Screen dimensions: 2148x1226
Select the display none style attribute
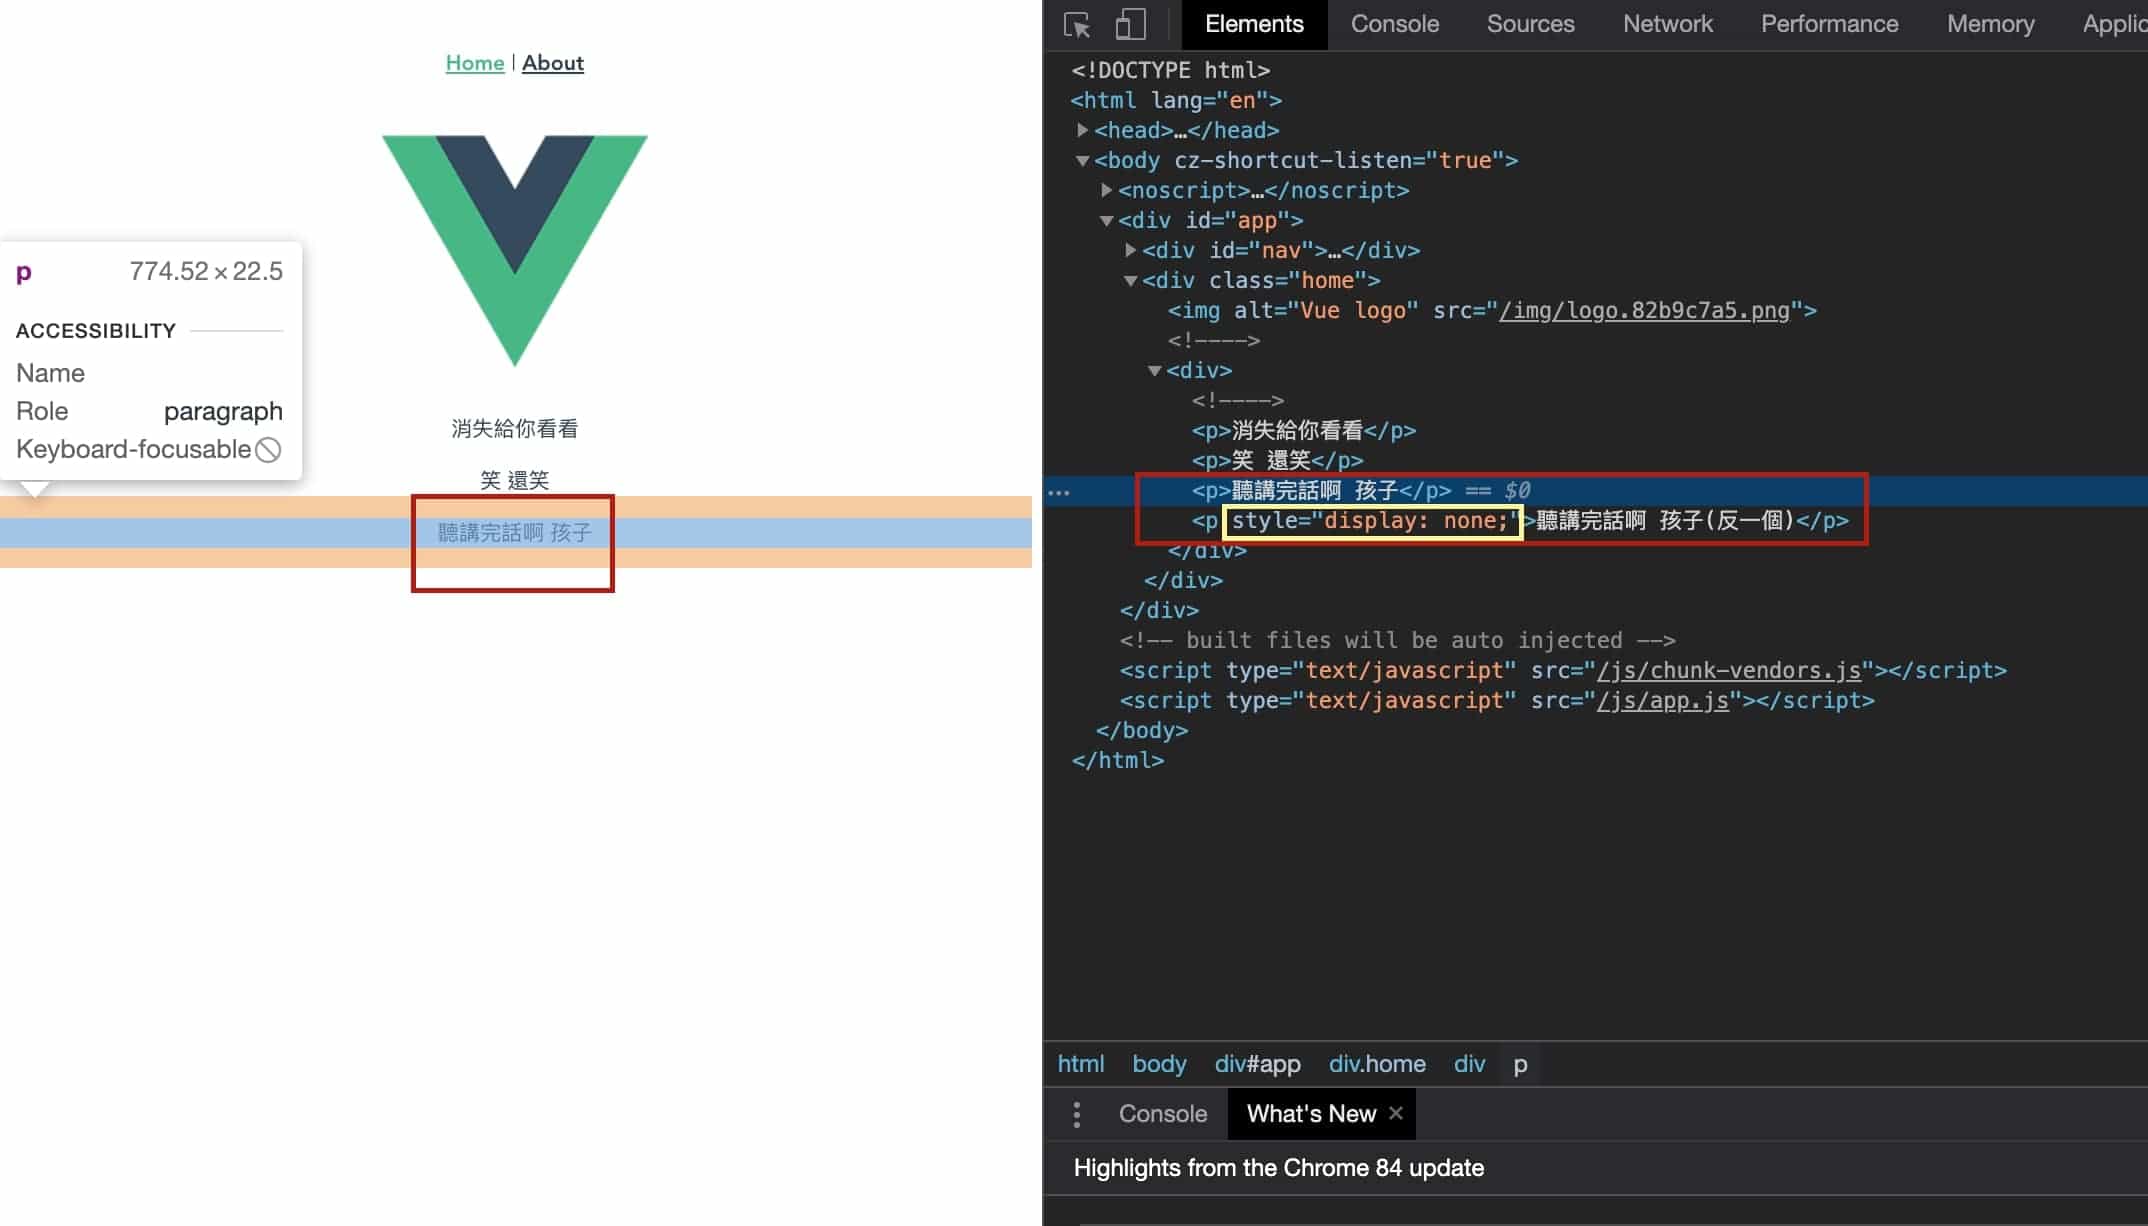[x=1372, y=521]
